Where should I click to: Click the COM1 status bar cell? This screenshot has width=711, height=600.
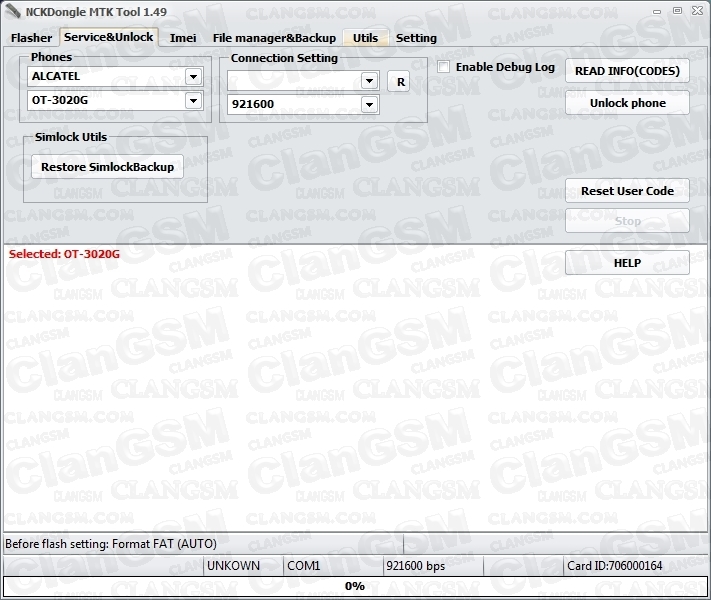(333, 566)
